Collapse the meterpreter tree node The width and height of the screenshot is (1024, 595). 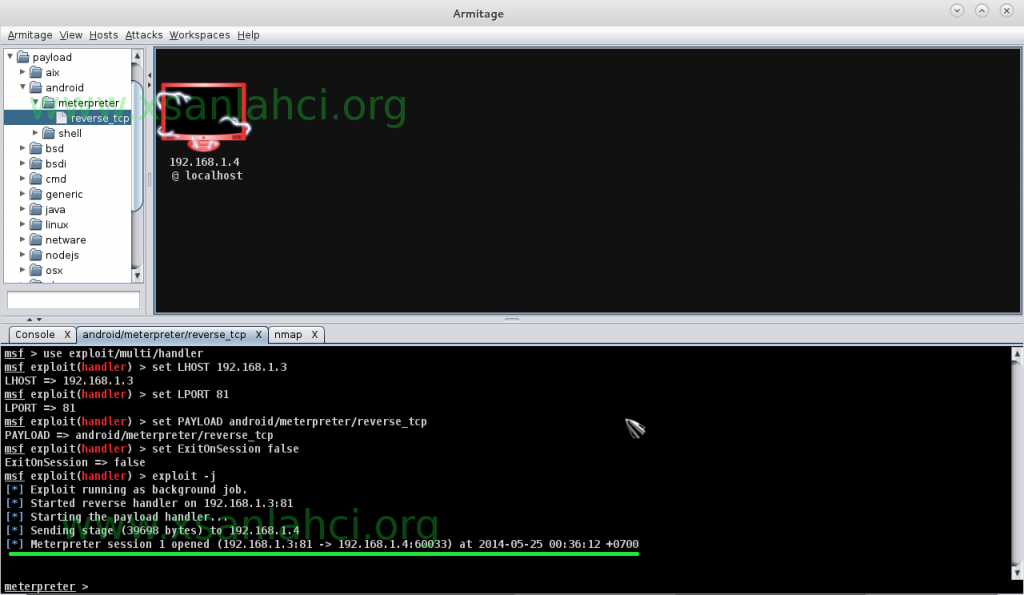[x=35, y=103]
